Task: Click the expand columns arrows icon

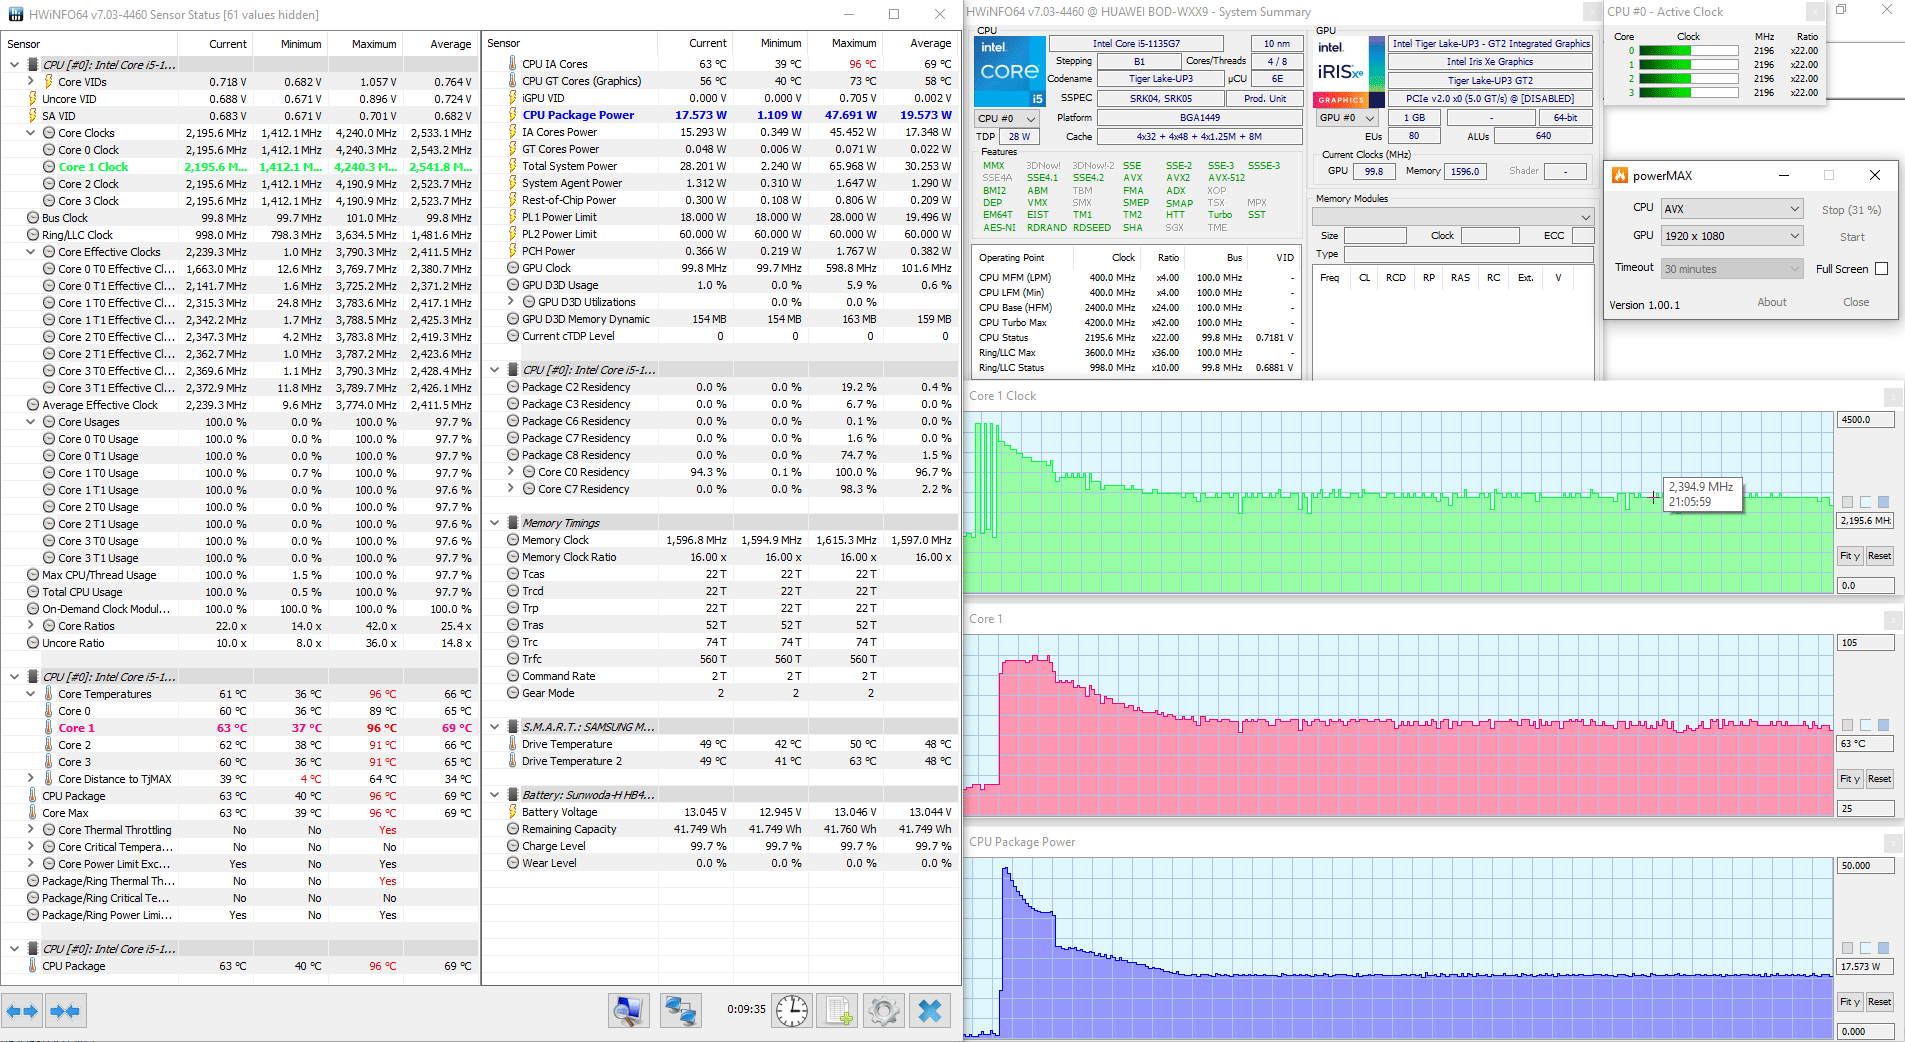Action: point(22,1011)
